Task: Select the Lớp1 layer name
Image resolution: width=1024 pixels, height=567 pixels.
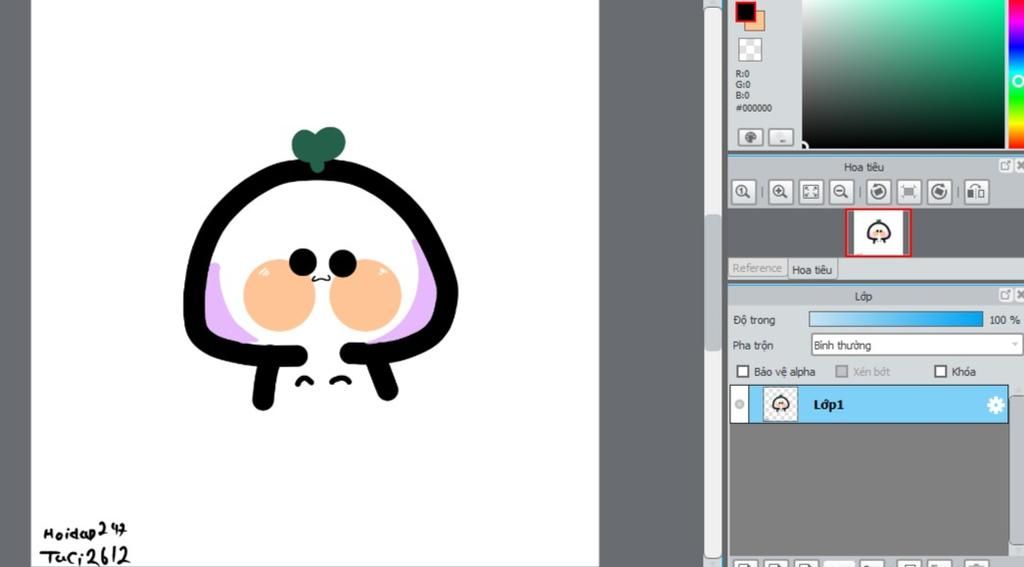Action: pyautogui.click(x=828, y=405)
